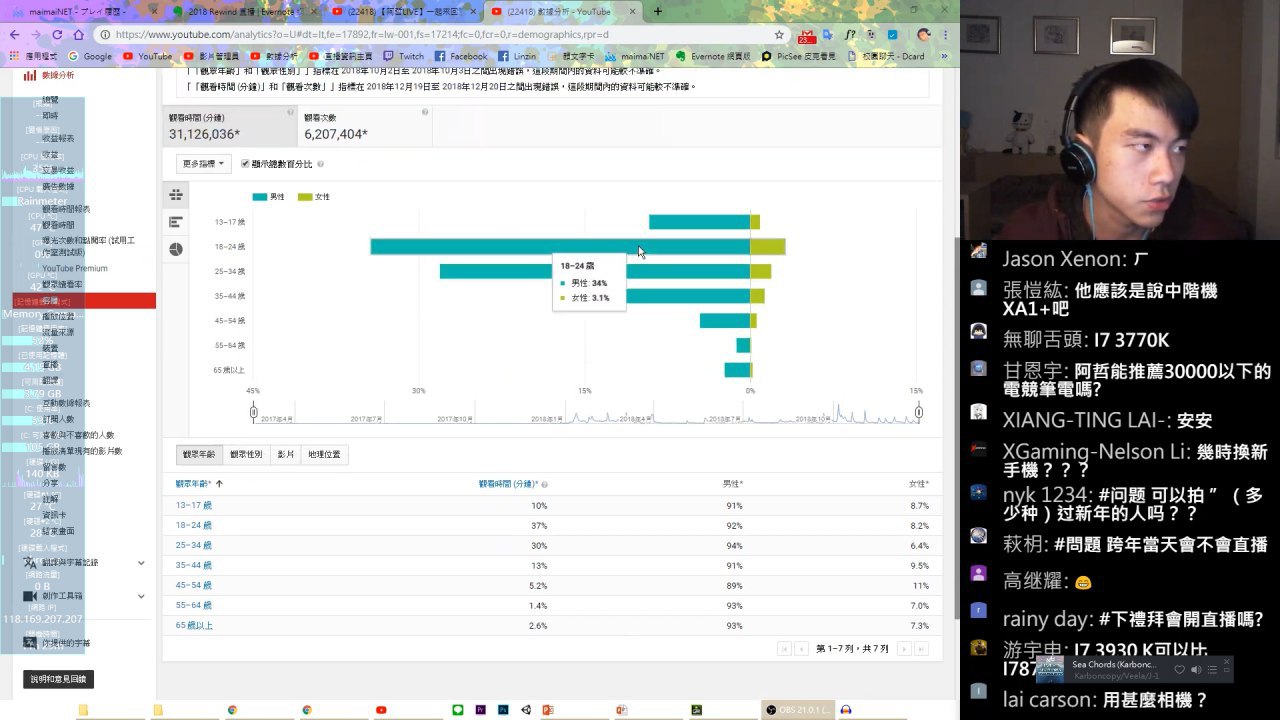
Task: Open the 13–17 歲 age group row link
Action: (x=194, y=506)
